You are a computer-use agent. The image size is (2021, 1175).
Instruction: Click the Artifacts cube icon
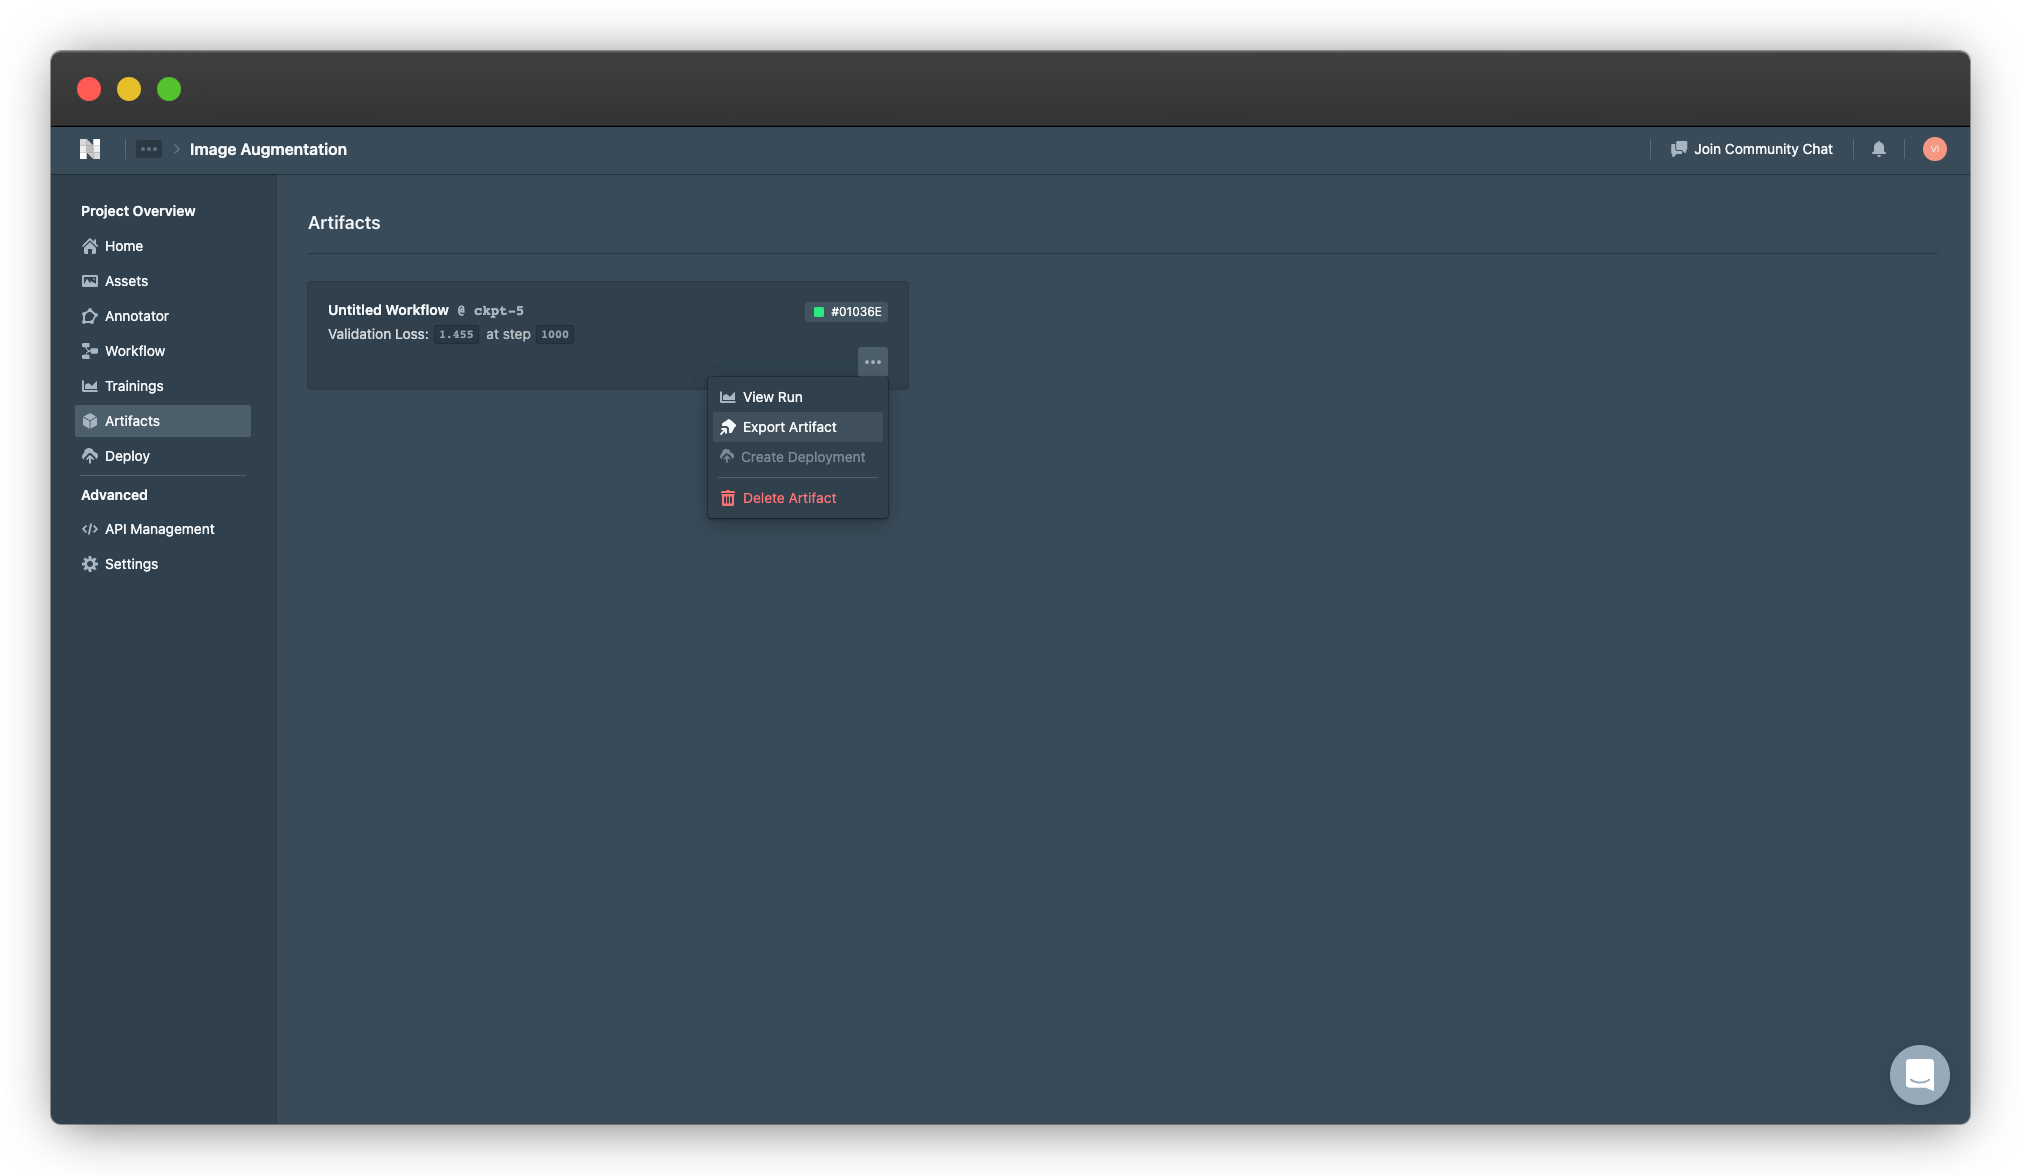coord(90,421)
